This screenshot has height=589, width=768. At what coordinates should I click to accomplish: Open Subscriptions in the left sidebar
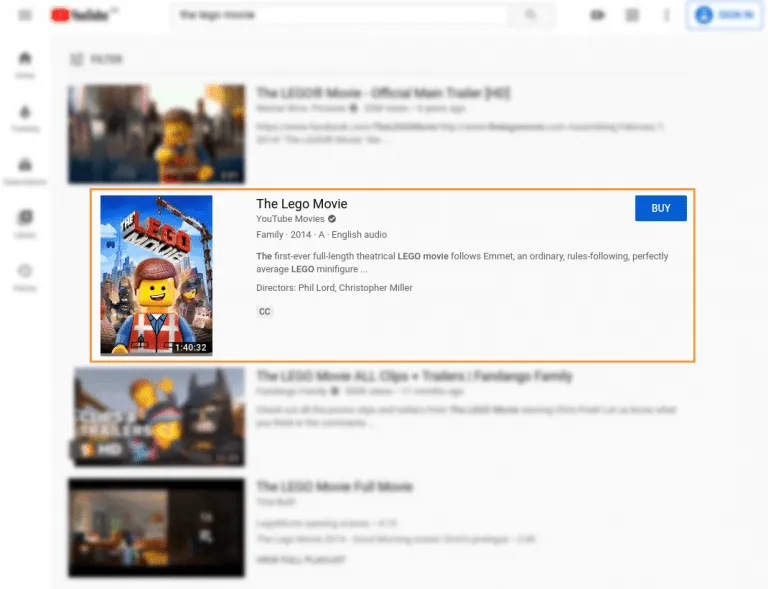[25, 171]
